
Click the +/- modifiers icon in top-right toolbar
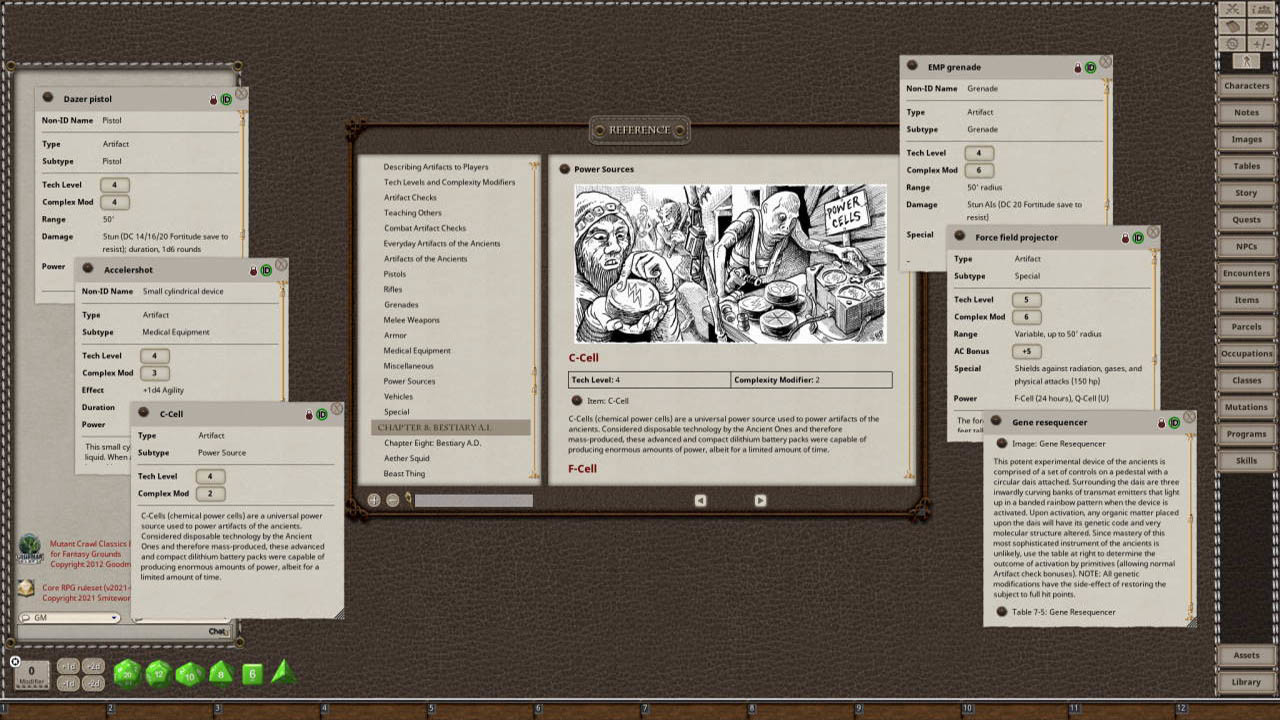click(1261, 44)
